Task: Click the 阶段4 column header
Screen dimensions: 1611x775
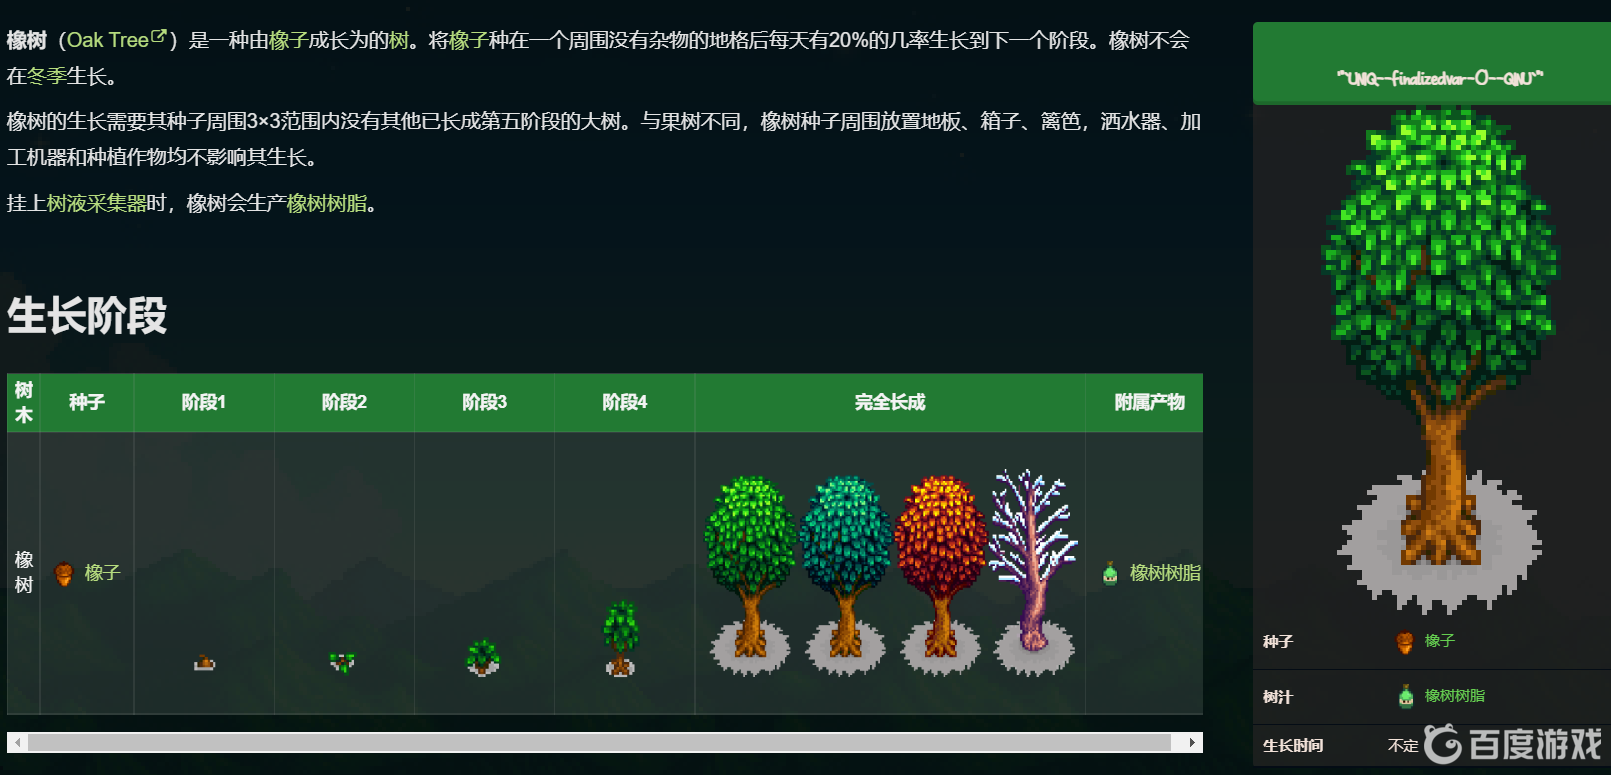Action: tap(624, 402)
